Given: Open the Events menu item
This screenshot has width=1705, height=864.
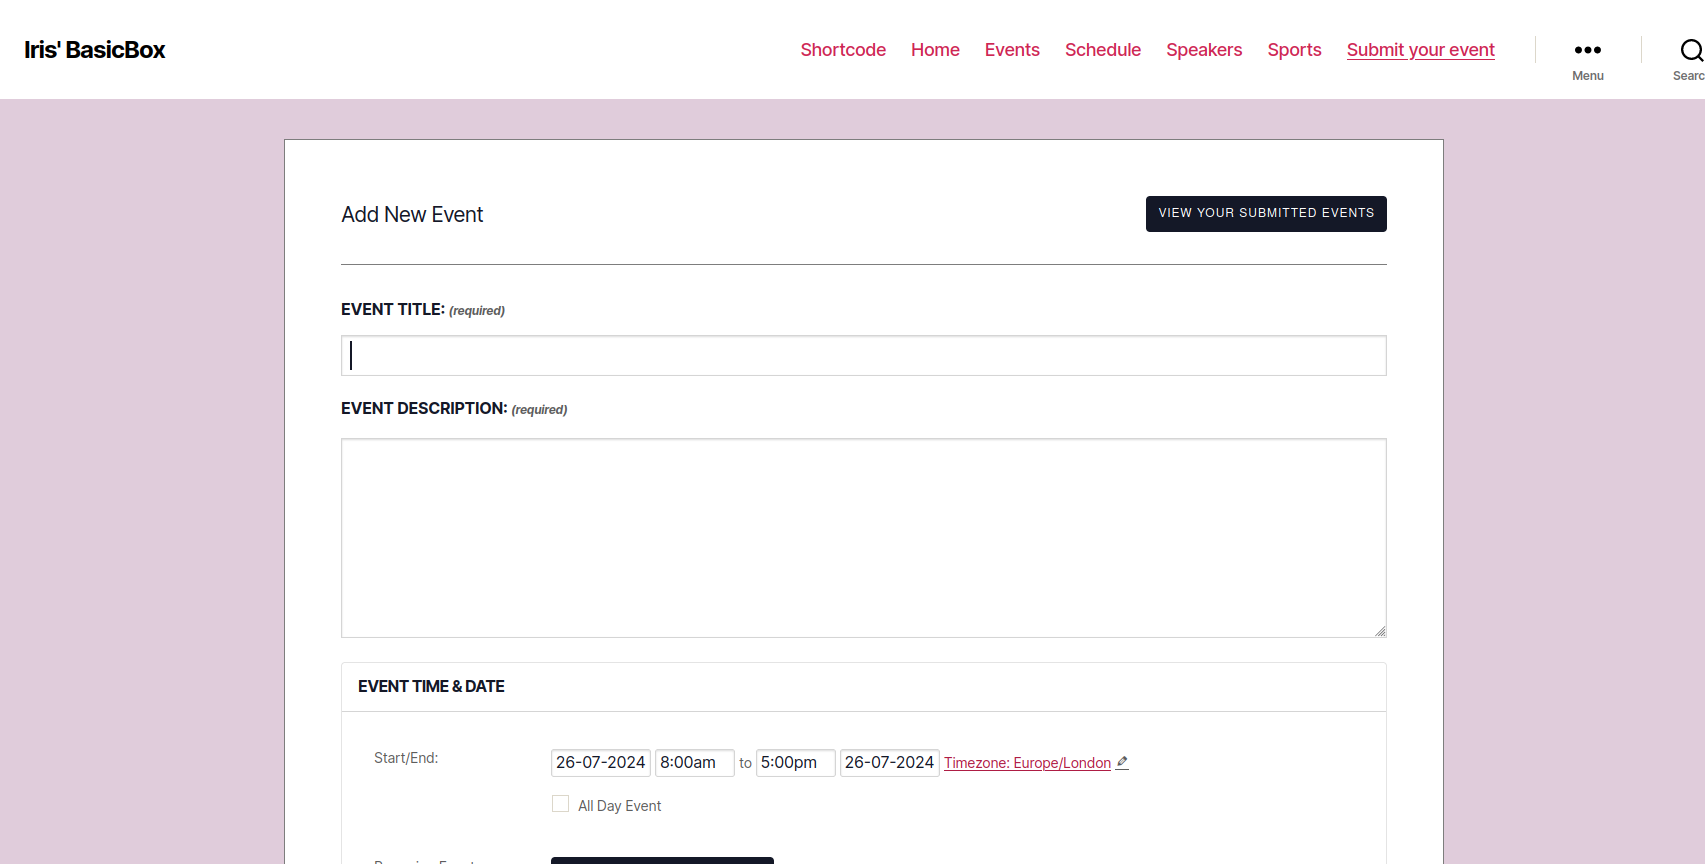Looking at the screenshot, I should click(1011, 50).
